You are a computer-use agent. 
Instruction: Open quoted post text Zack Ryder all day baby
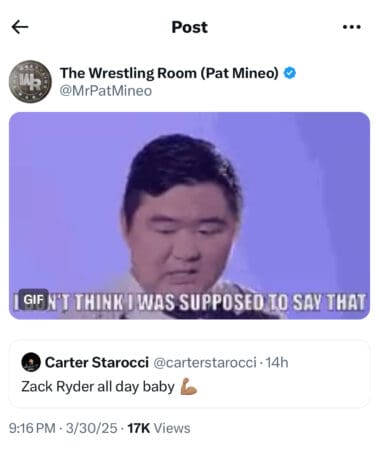(98, 387)
